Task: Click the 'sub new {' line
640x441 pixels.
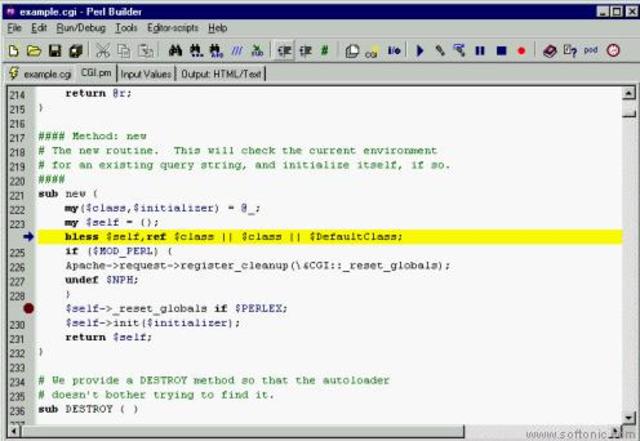Action: pos(68,194)
